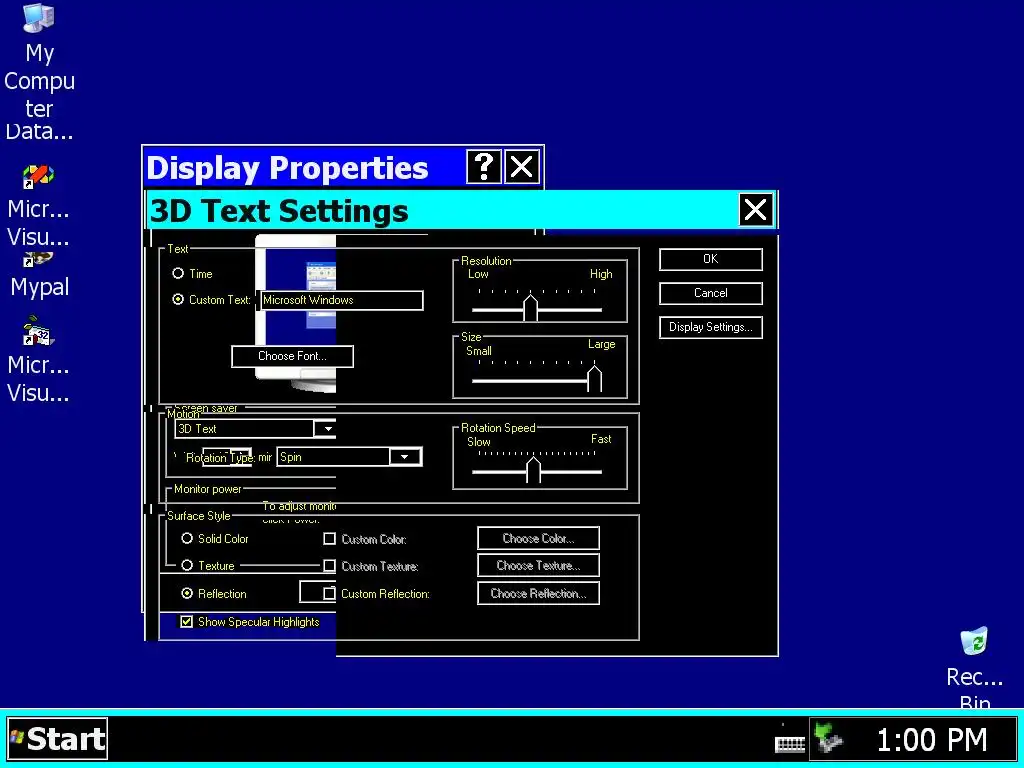Click the Start button
This screenshot has width=1024, height=768.
point(58,739)
